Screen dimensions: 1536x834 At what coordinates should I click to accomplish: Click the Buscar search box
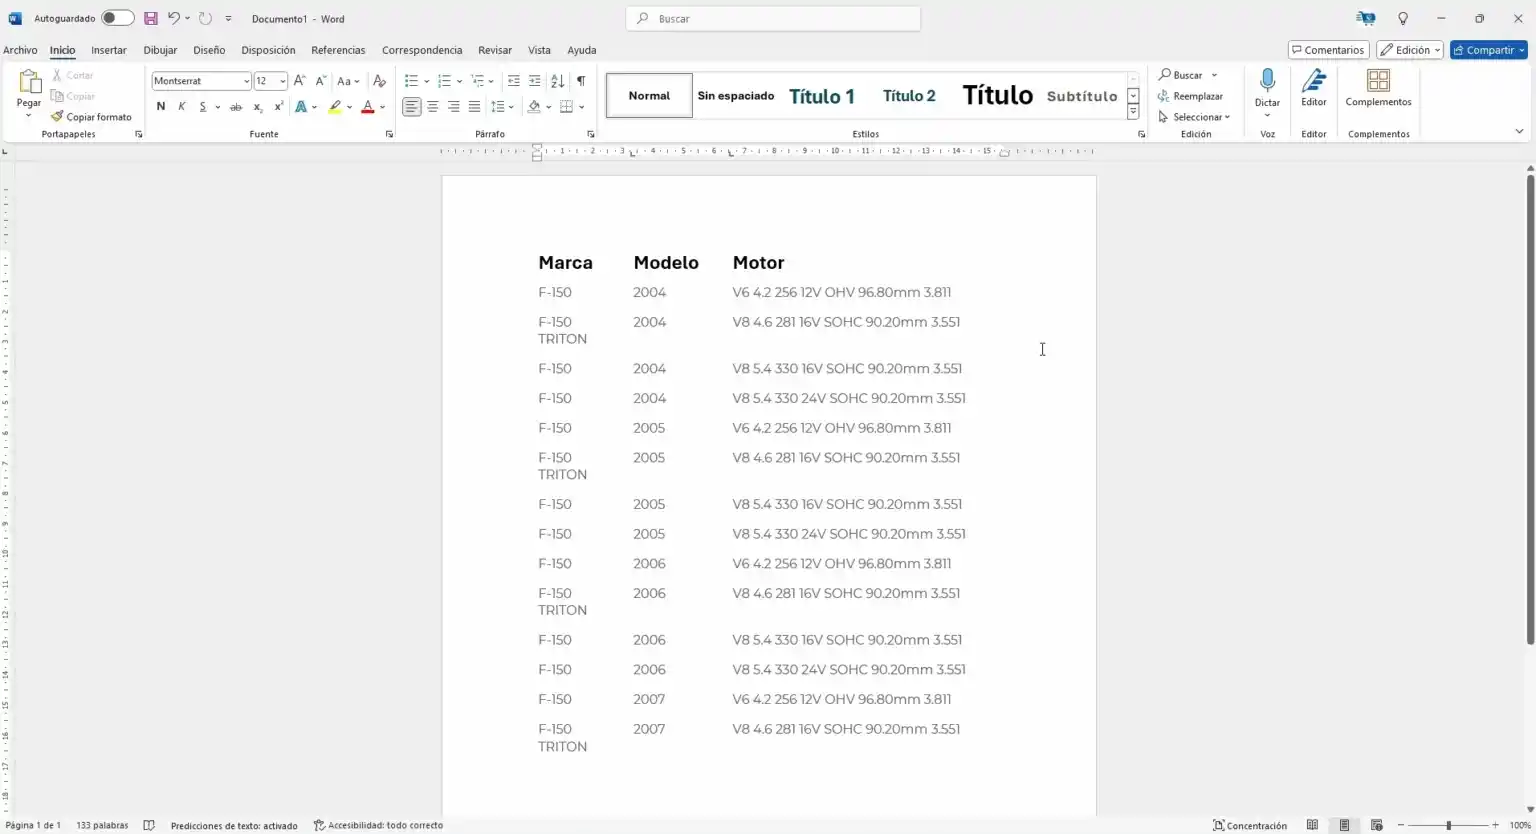pyautogui.click(x=773, y=18)
